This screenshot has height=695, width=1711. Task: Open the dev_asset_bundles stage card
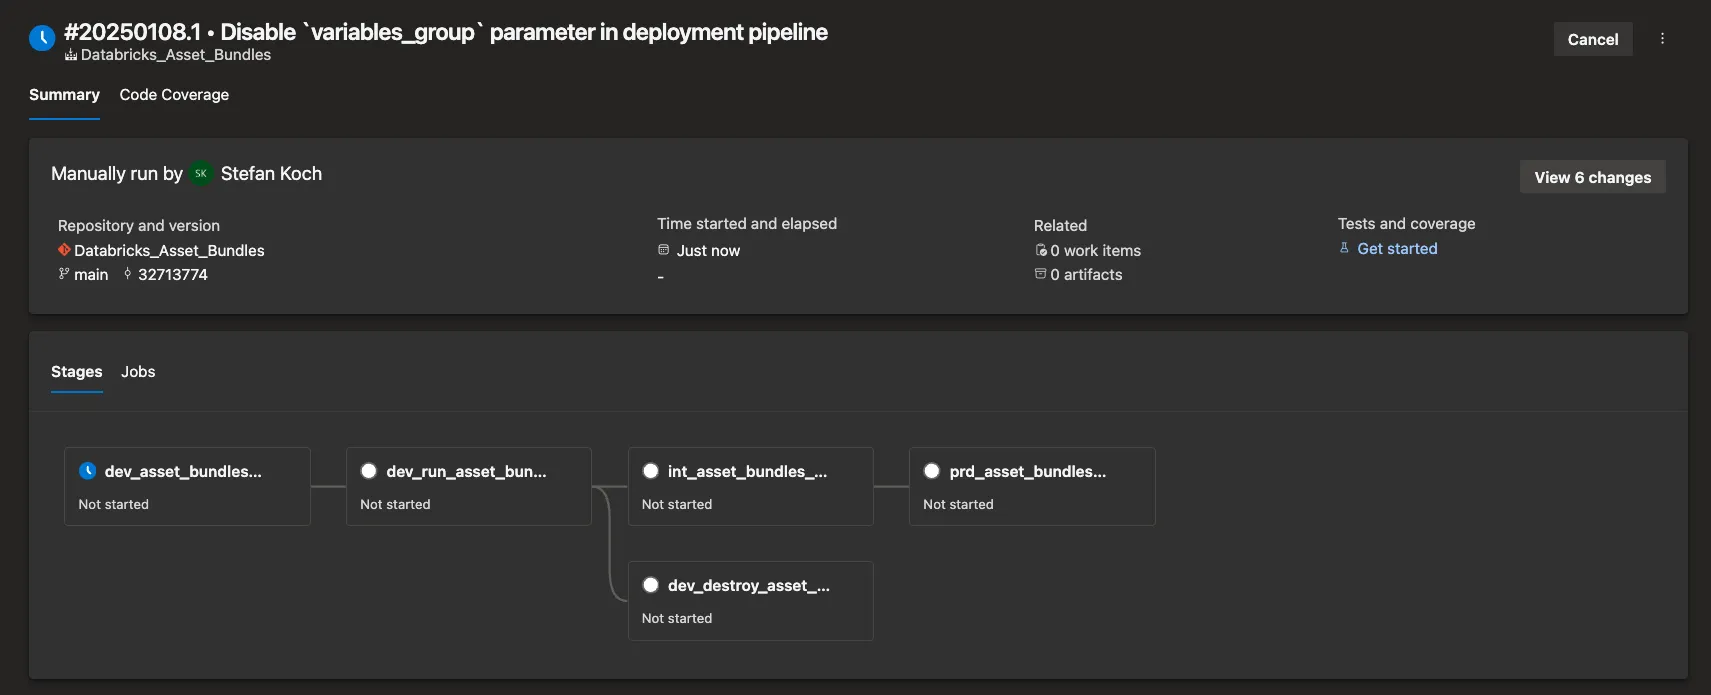(x=187, y=486)
